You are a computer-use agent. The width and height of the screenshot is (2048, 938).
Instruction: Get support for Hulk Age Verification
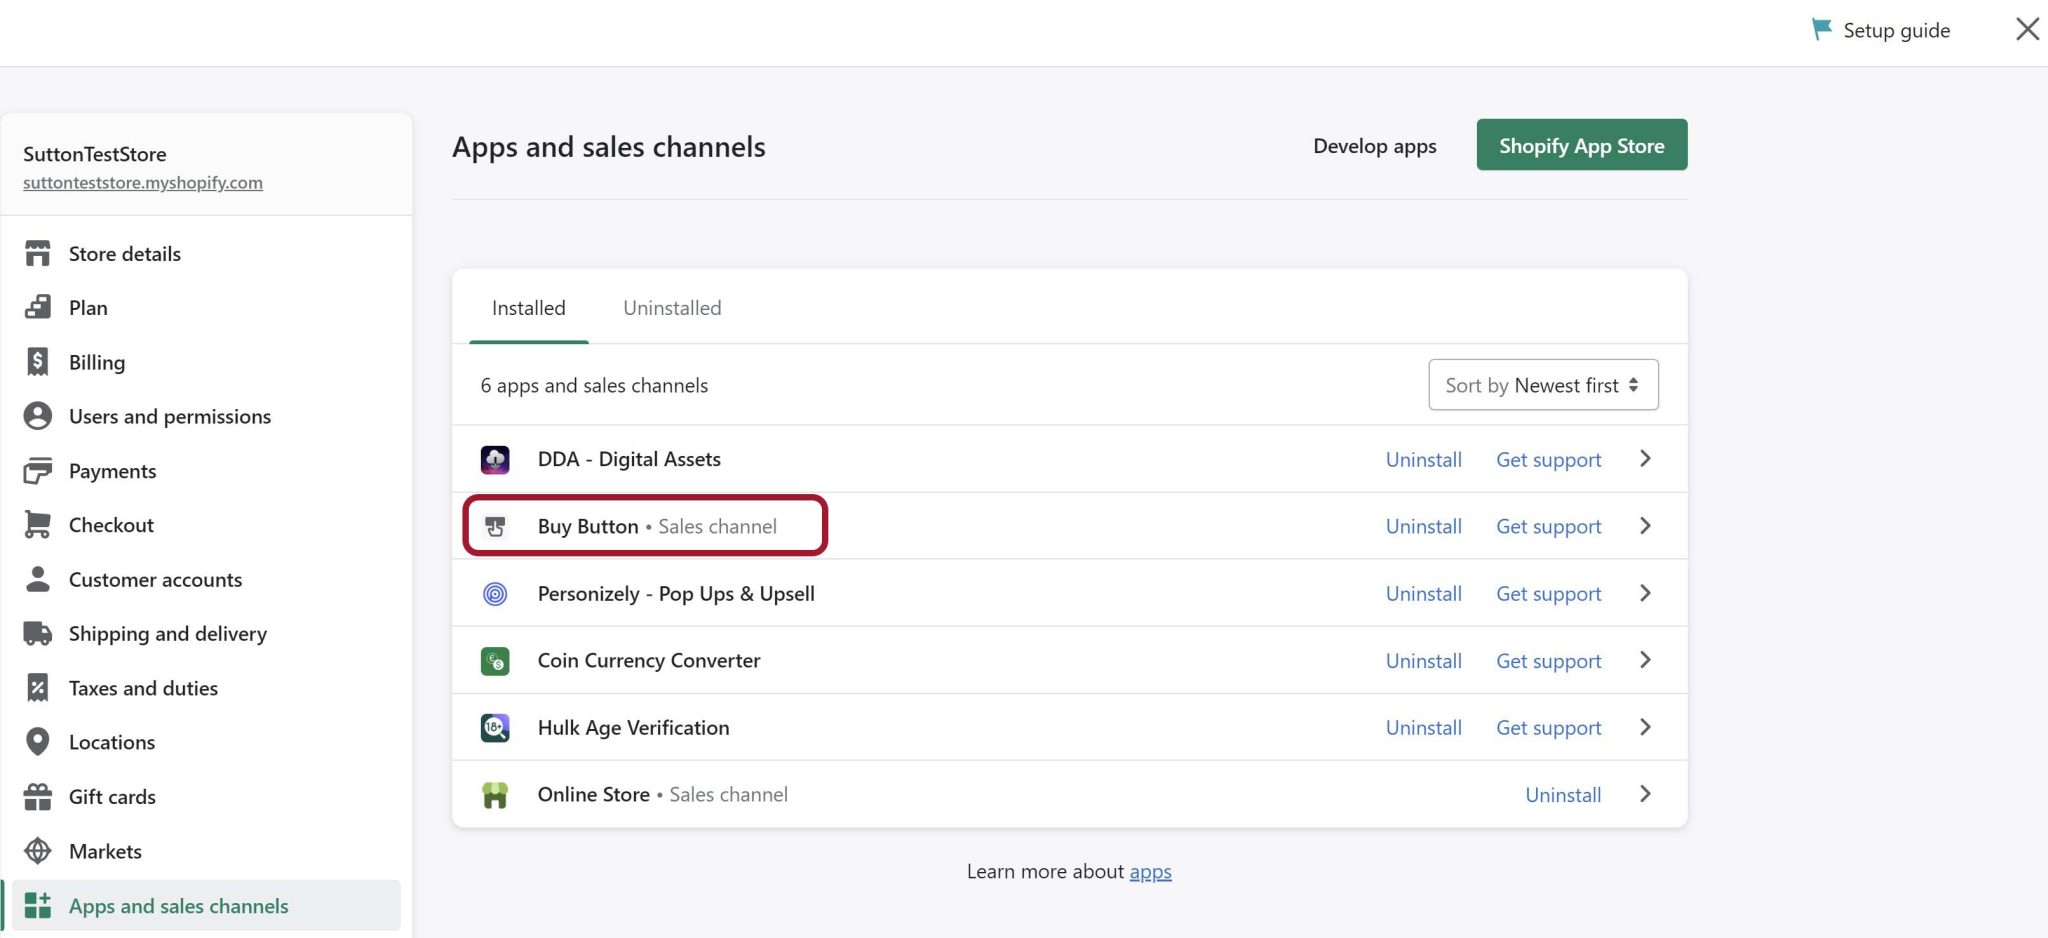click(x=1548, y=728)
